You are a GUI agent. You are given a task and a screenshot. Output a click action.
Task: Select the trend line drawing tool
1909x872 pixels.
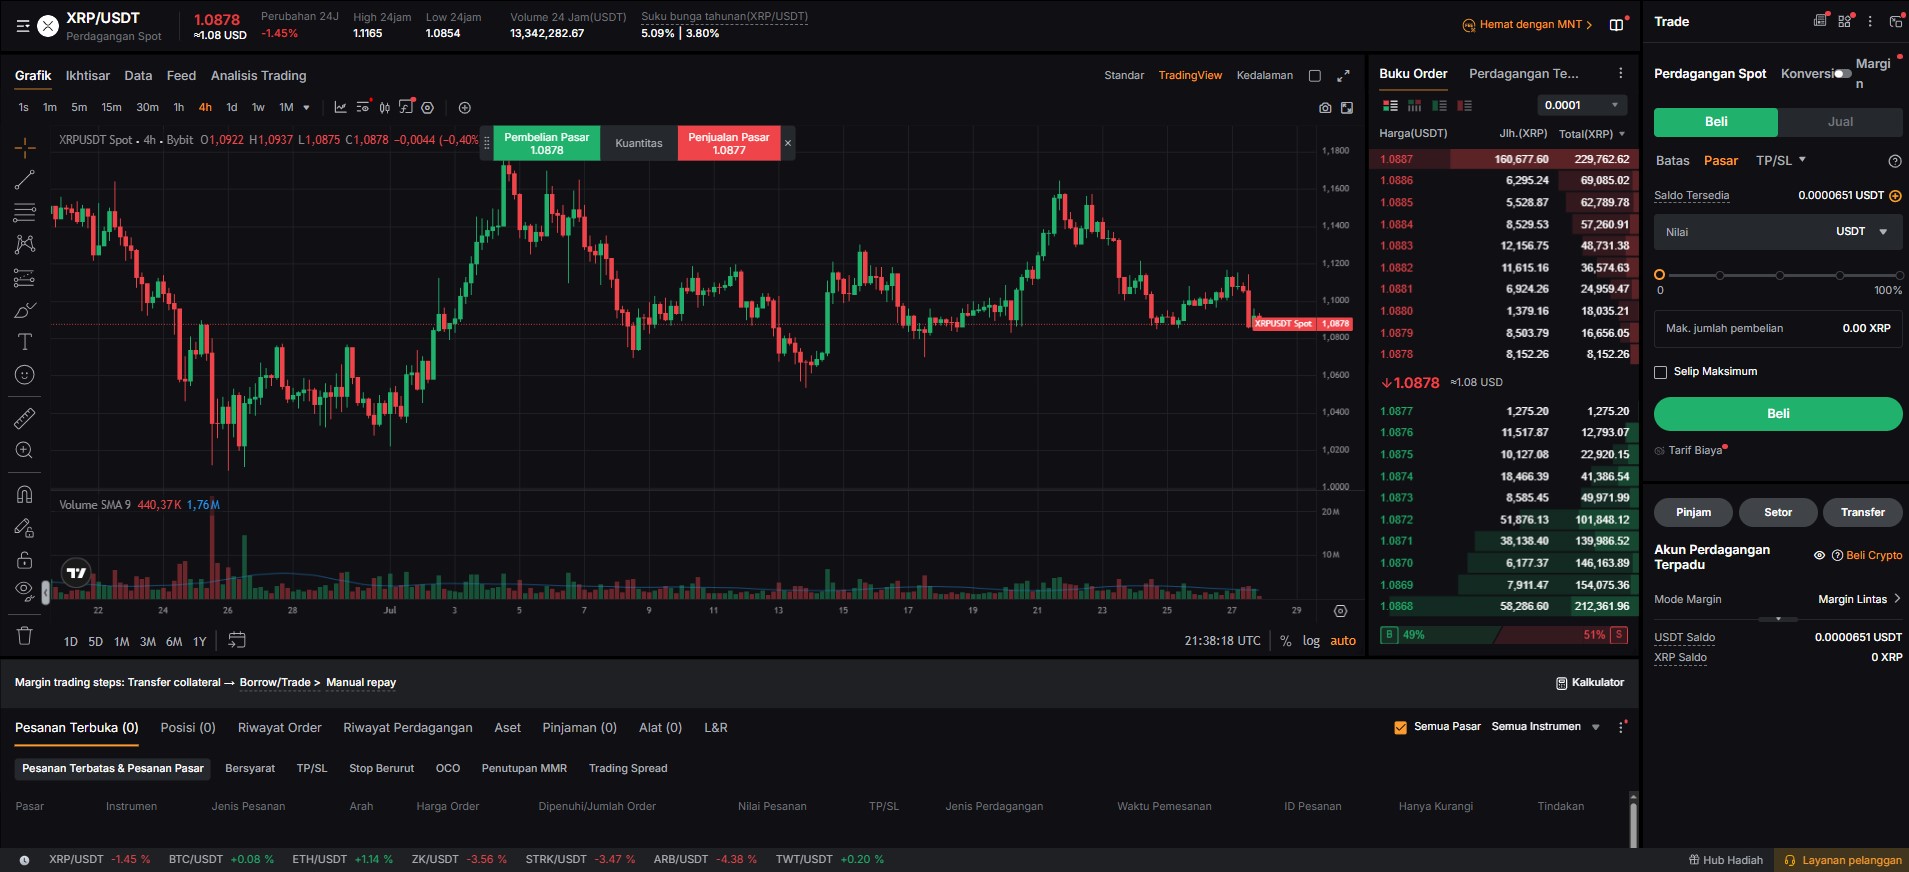point(25,180)
